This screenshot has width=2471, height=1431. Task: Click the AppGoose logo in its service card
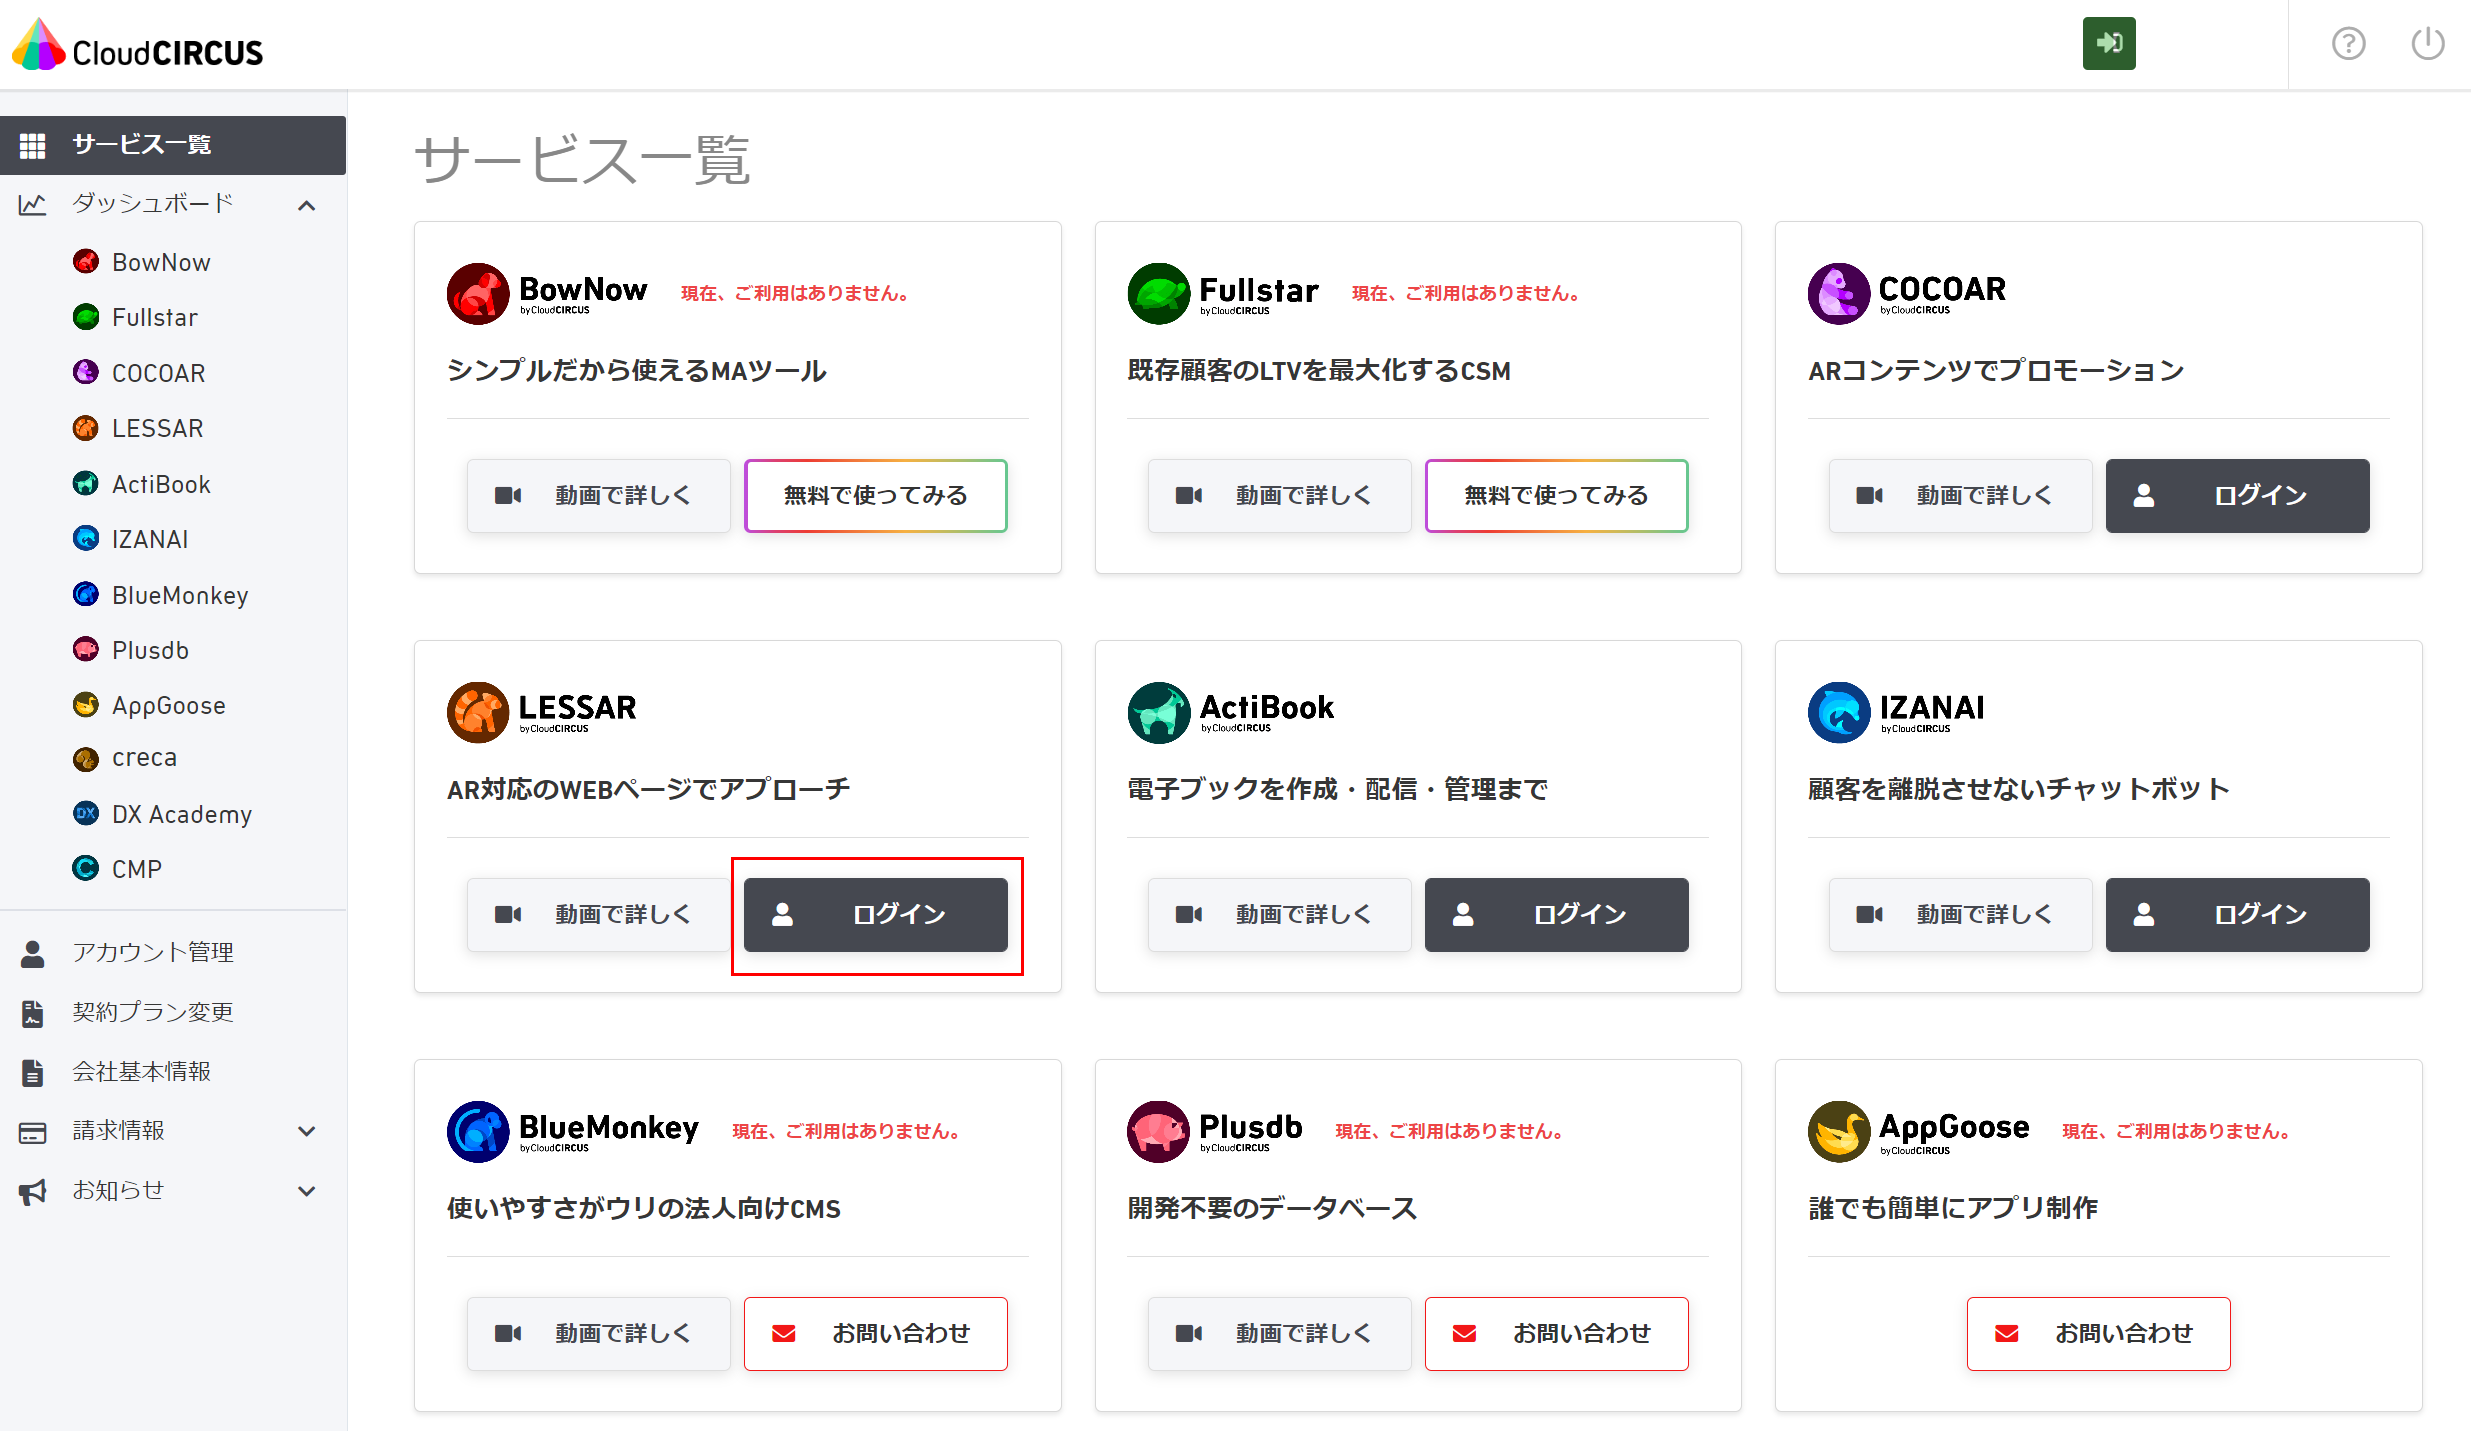(x=1919, y=1131)
